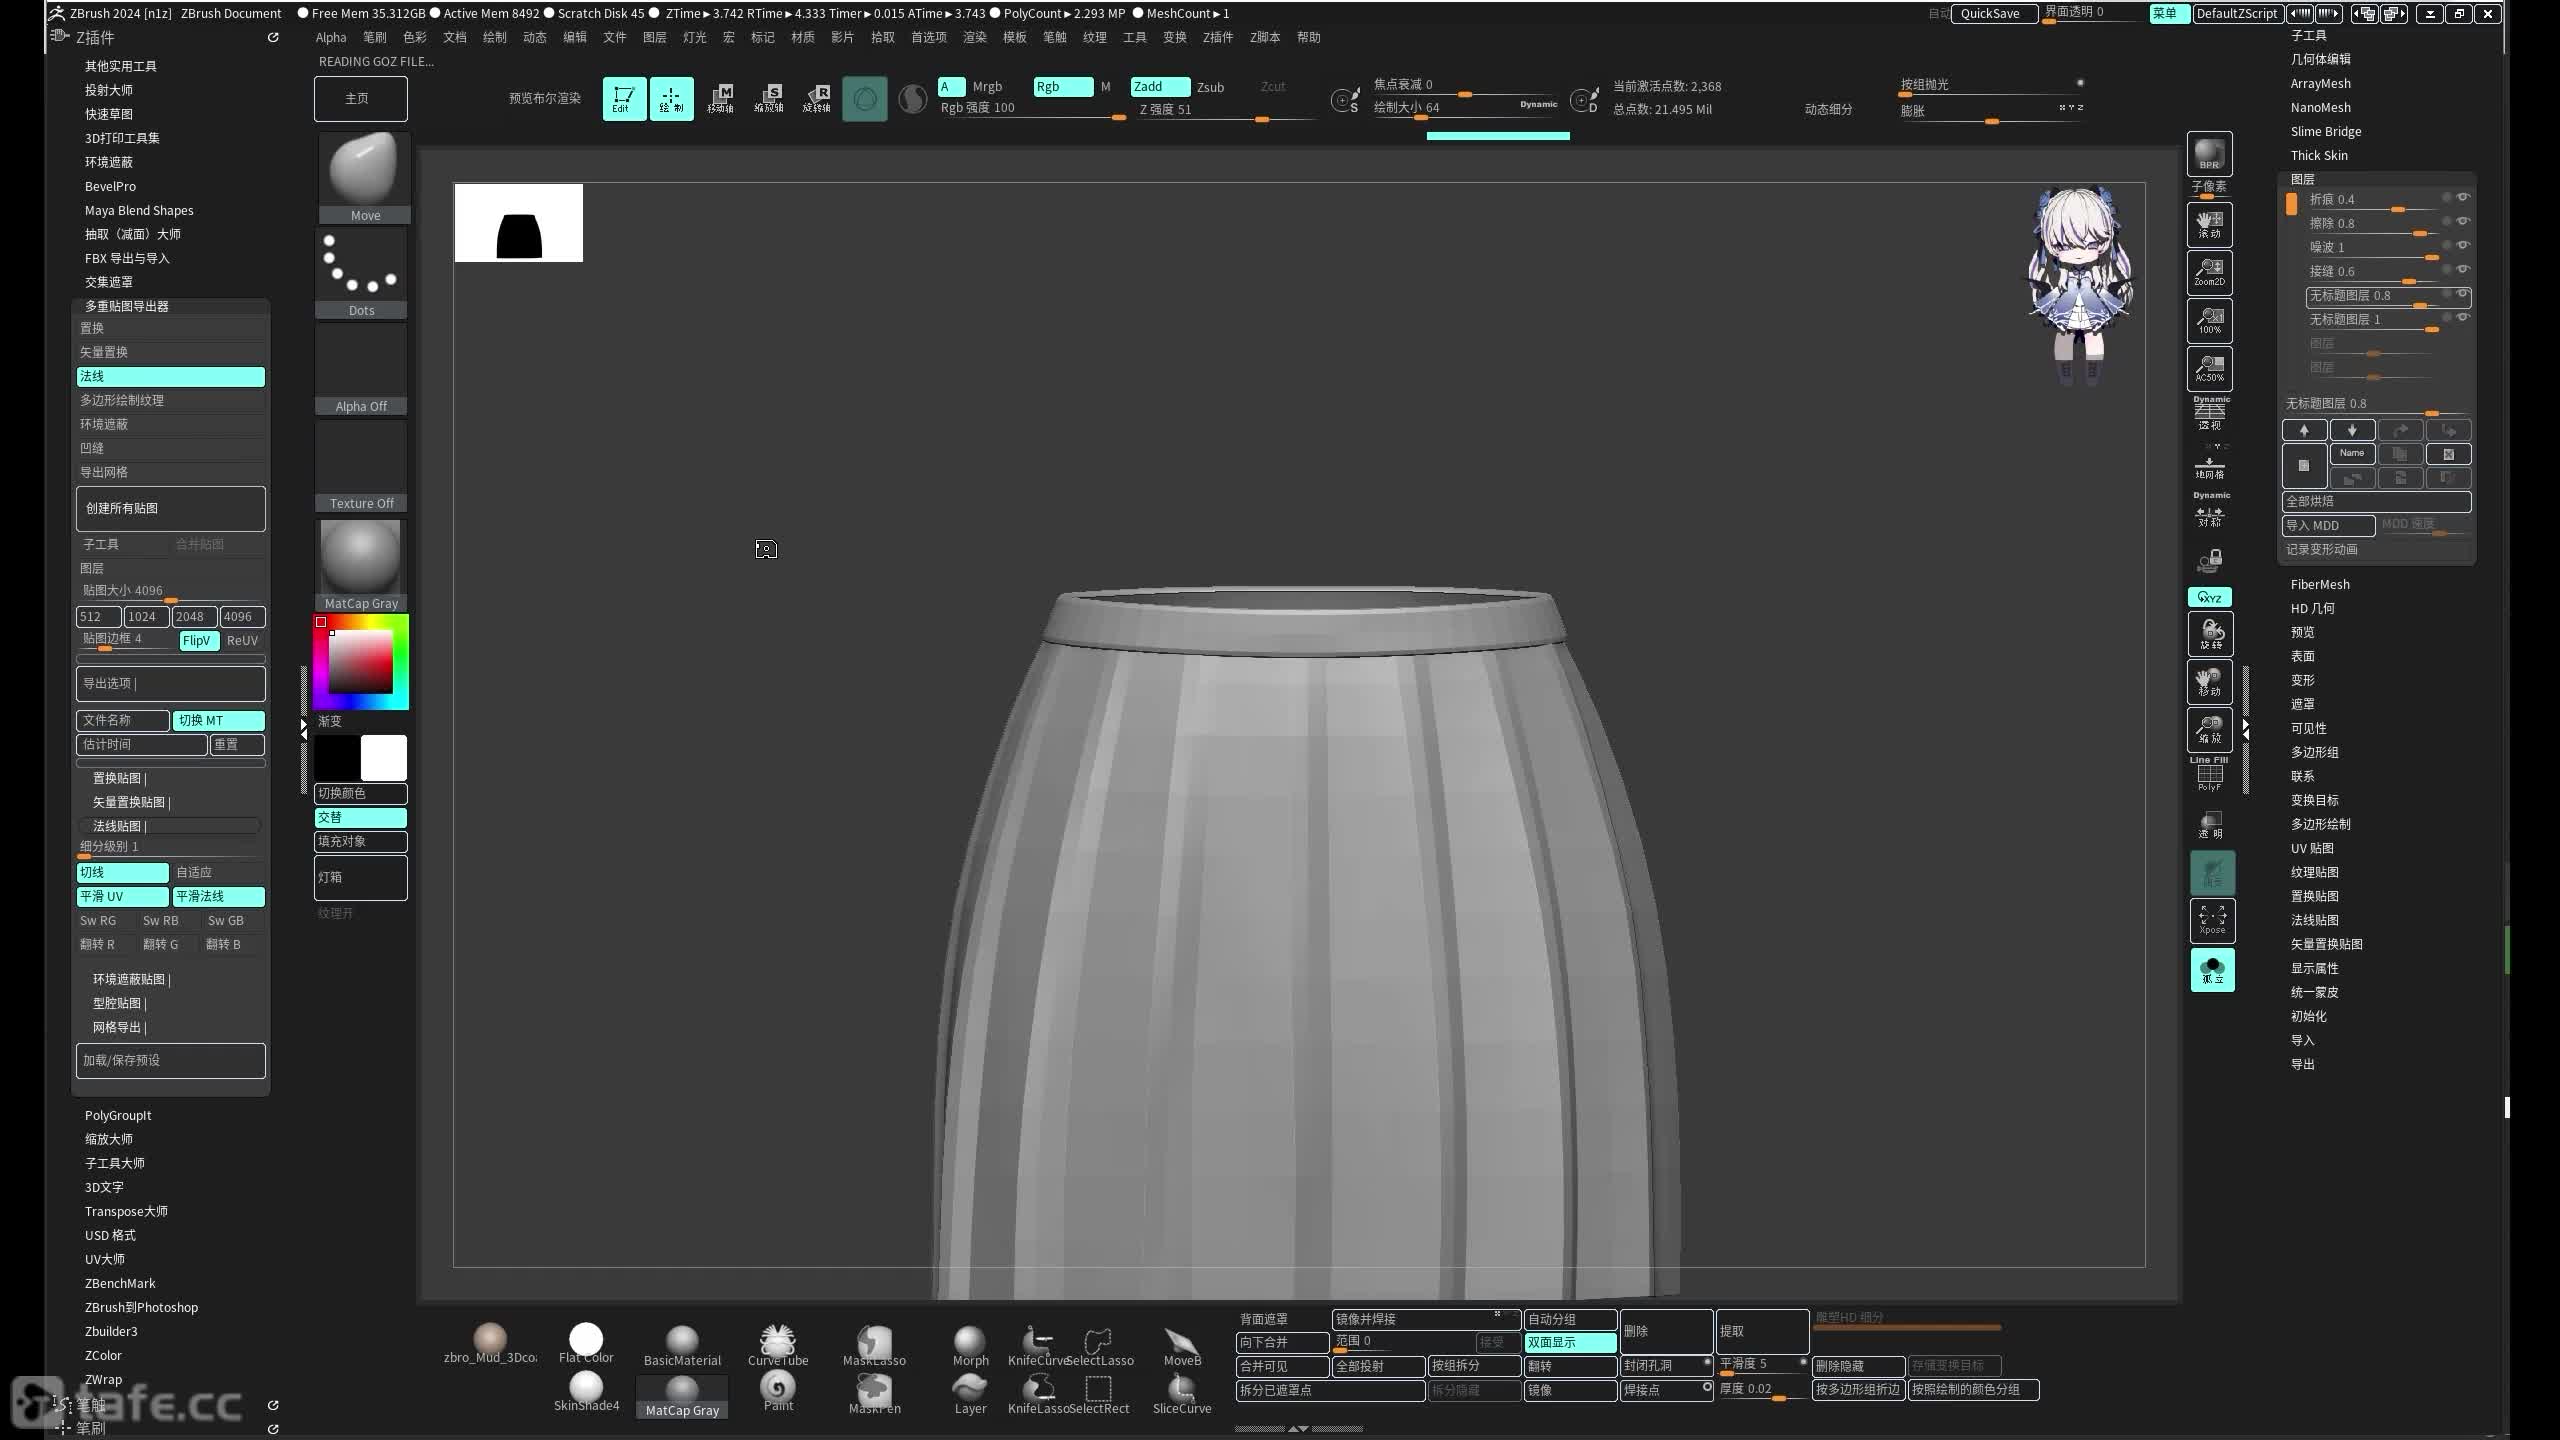Expand the 多边形组 polygroups section
Image resolution: width=2560 pixels, height=1440 pixels.
pos(2314,753)
